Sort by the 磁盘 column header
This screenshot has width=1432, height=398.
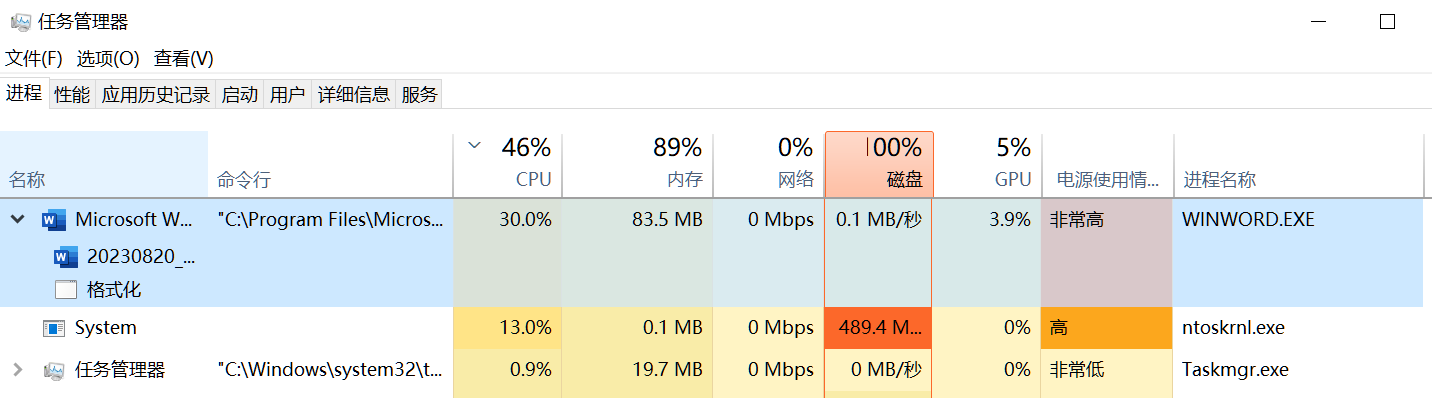[879, 165]
